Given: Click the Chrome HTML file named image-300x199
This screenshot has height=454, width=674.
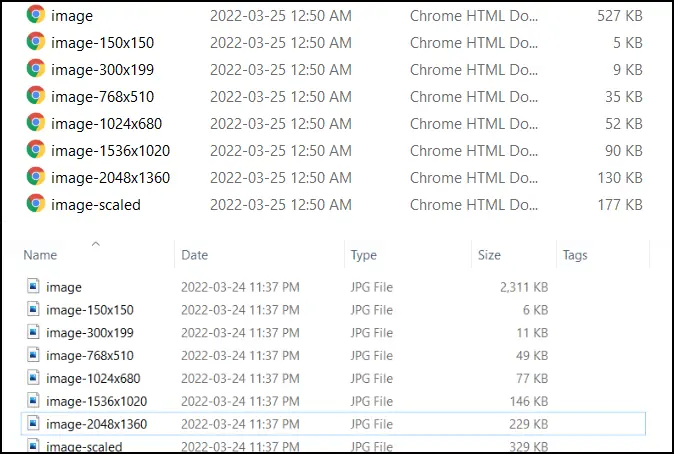Looking at the screenshot, I should 102,69.
